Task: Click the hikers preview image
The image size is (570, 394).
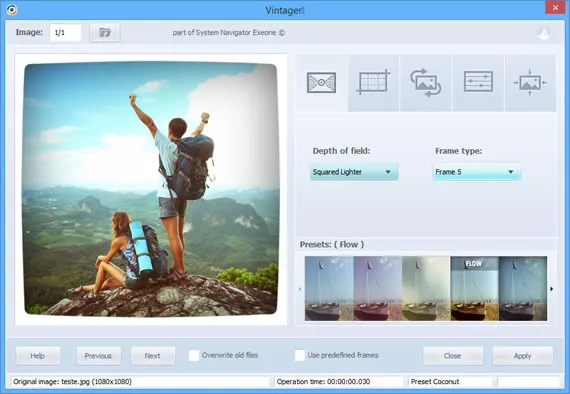Action: 151,189
